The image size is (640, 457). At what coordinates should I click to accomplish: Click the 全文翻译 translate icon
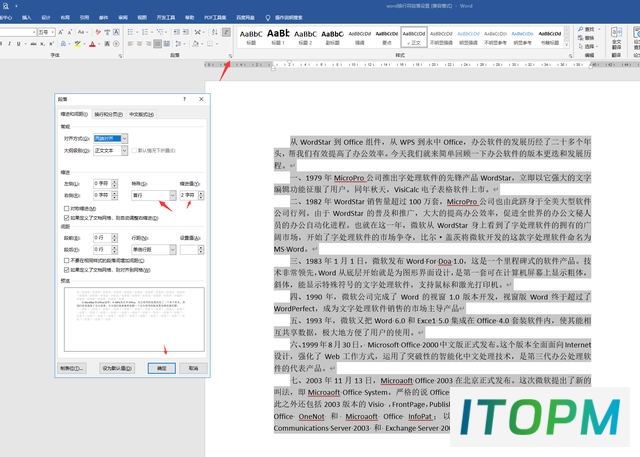[x=616, y=38]
